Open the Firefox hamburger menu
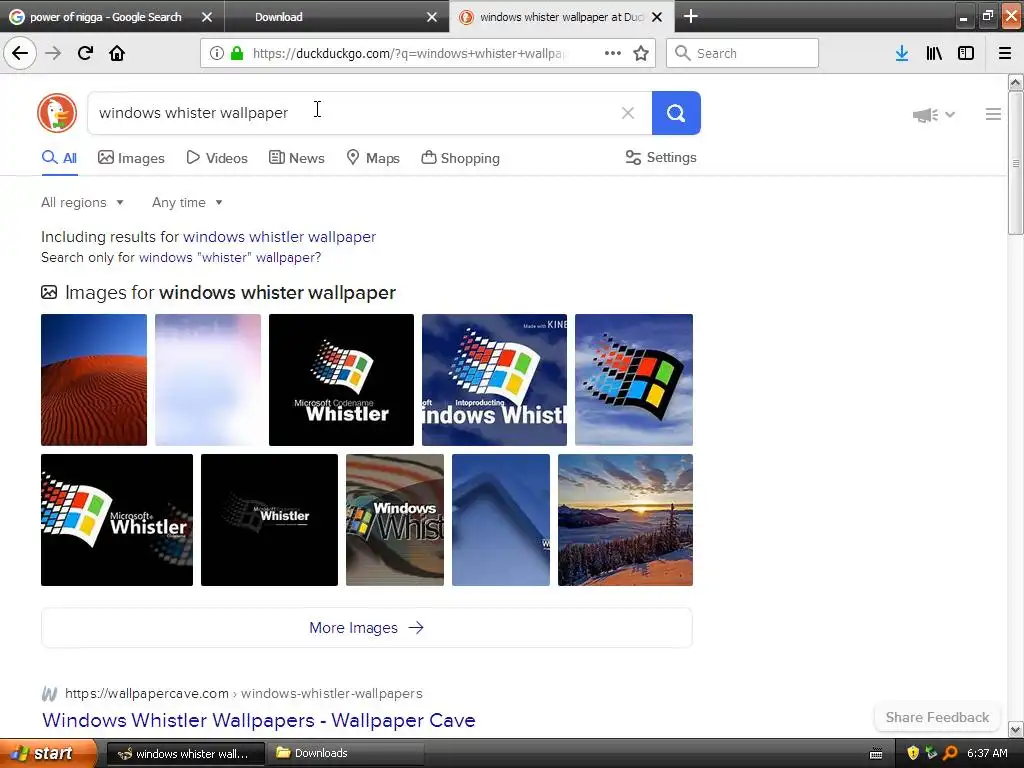 click(x=1004, y=53)
